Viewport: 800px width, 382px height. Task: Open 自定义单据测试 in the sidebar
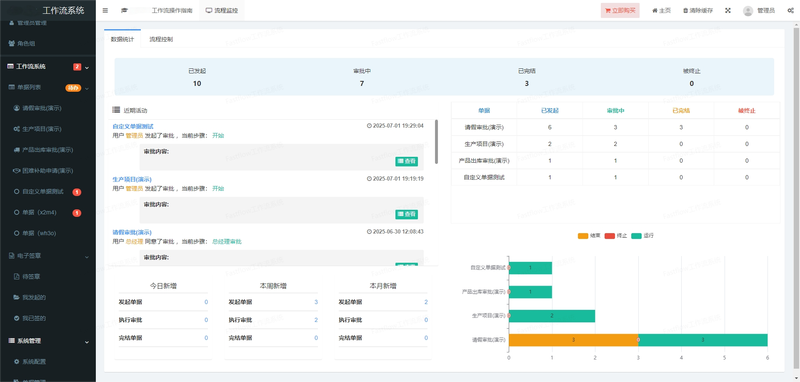coord(43,192)
